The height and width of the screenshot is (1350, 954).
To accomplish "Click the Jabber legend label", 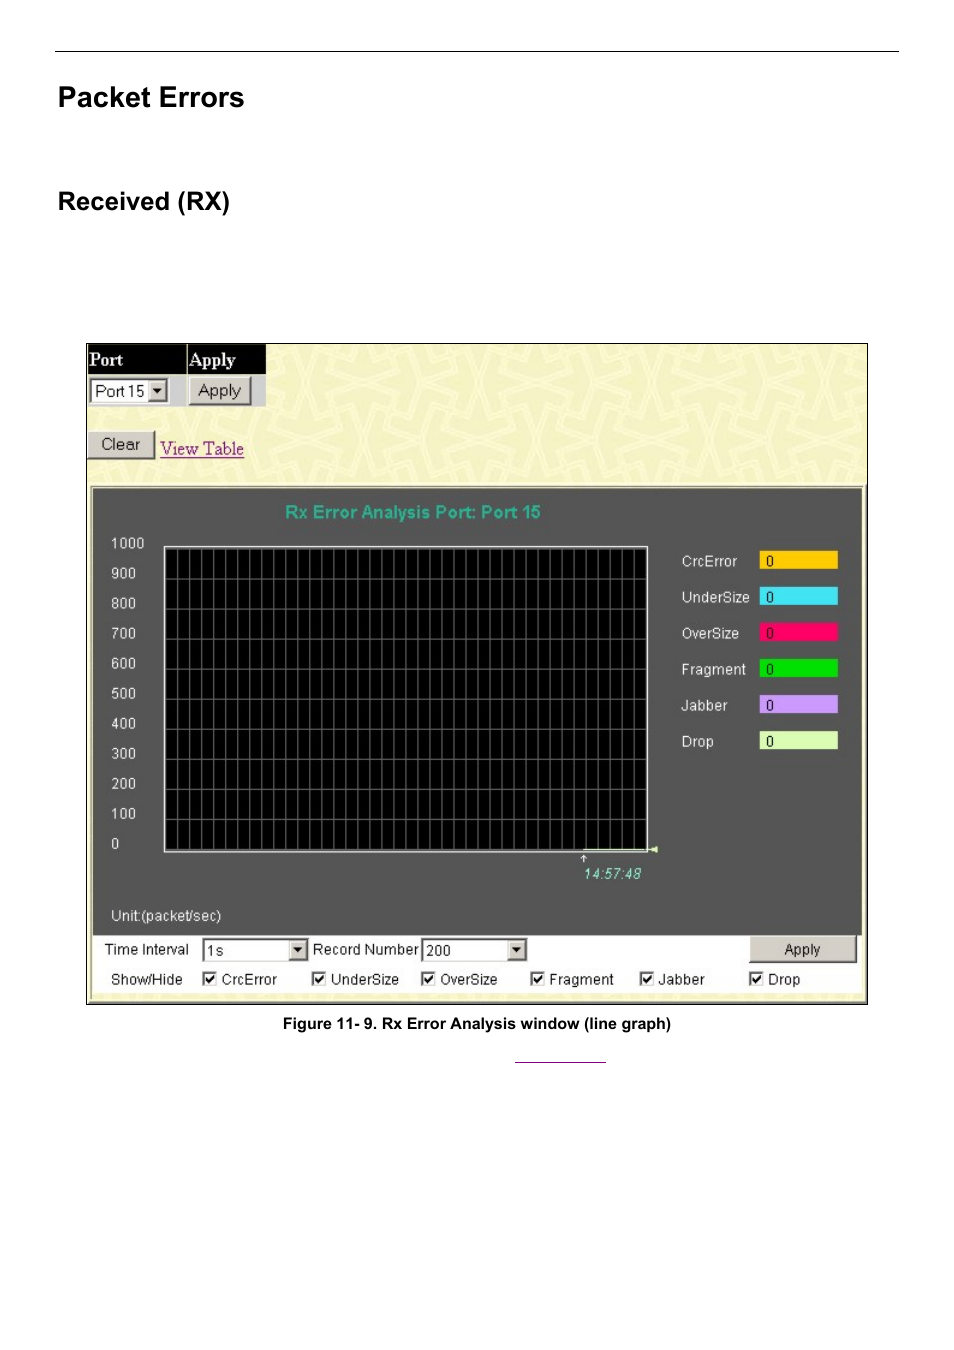I will point(704,705).
